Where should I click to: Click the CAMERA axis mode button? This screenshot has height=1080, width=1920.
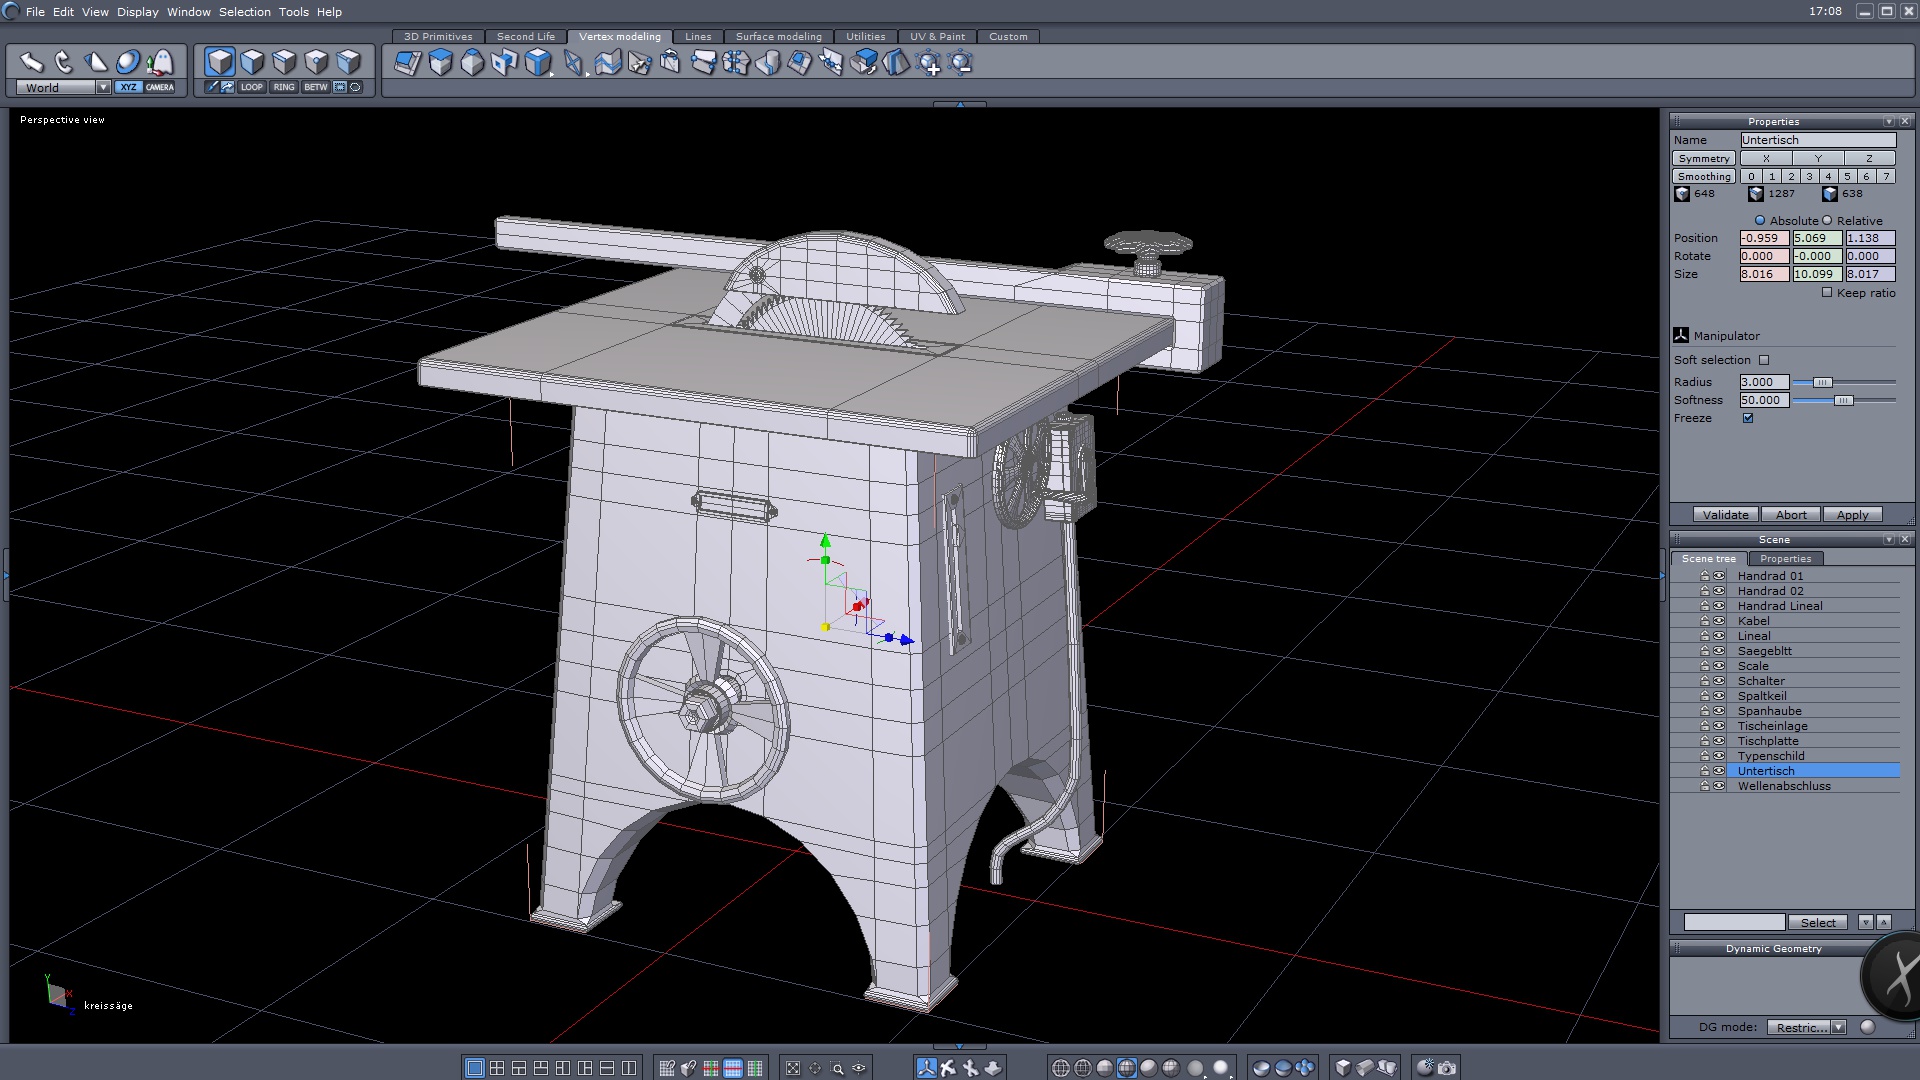160,87
